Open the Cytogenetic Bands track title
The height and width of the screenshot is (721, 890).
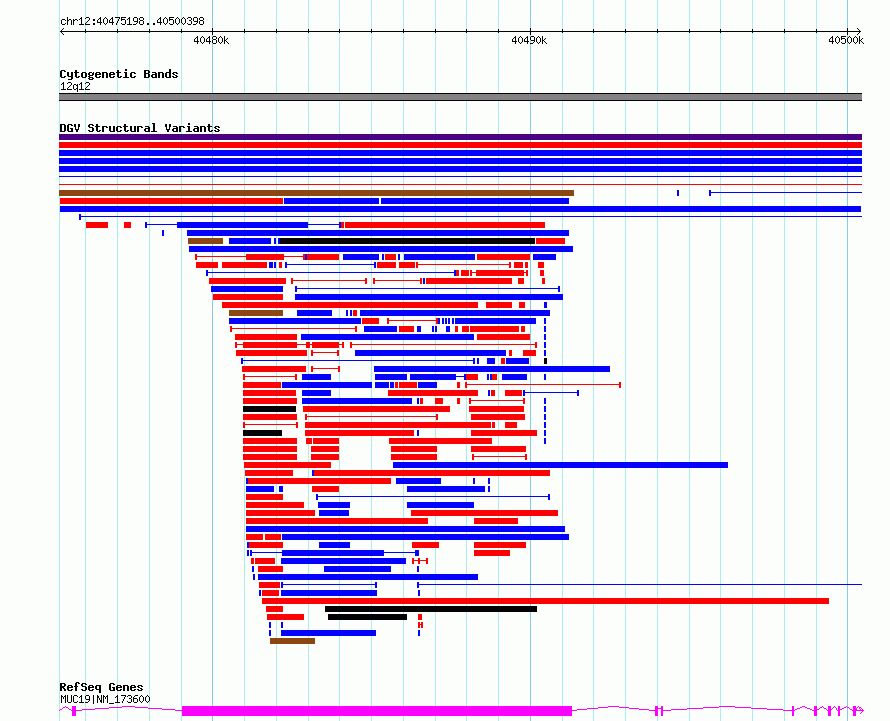click(119, 74)
